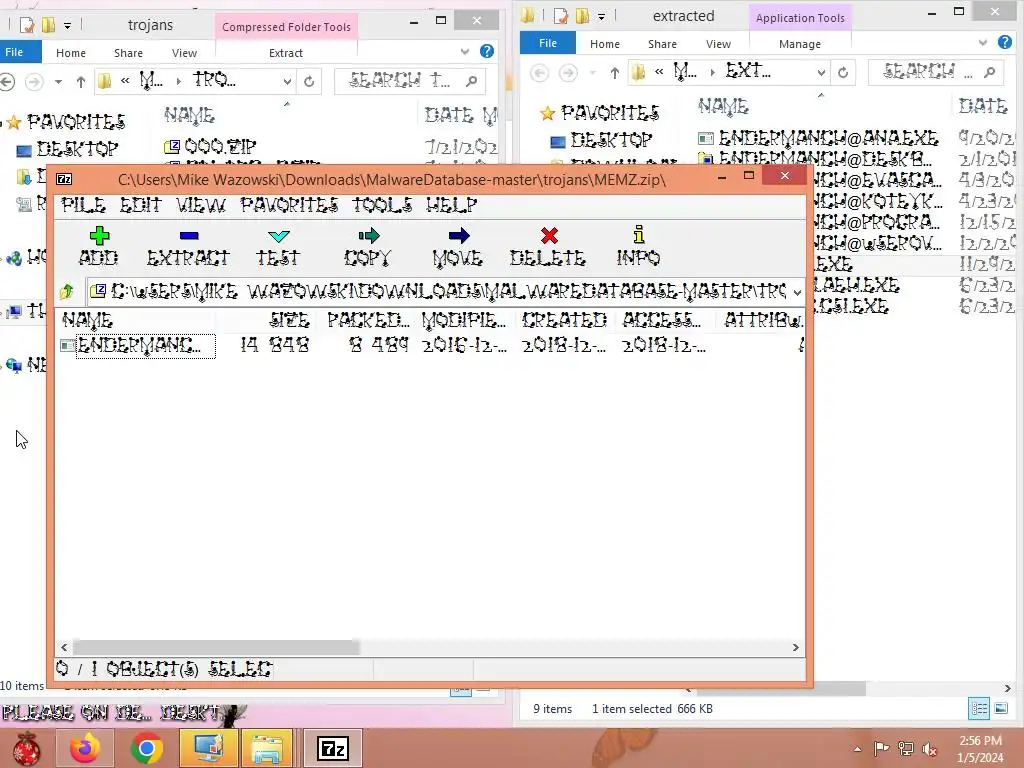Image resolution: width=1024 pixels, height=768 pixels.
Task: Expand the 7-Zip address path dropdown
Action: [797, 292]
